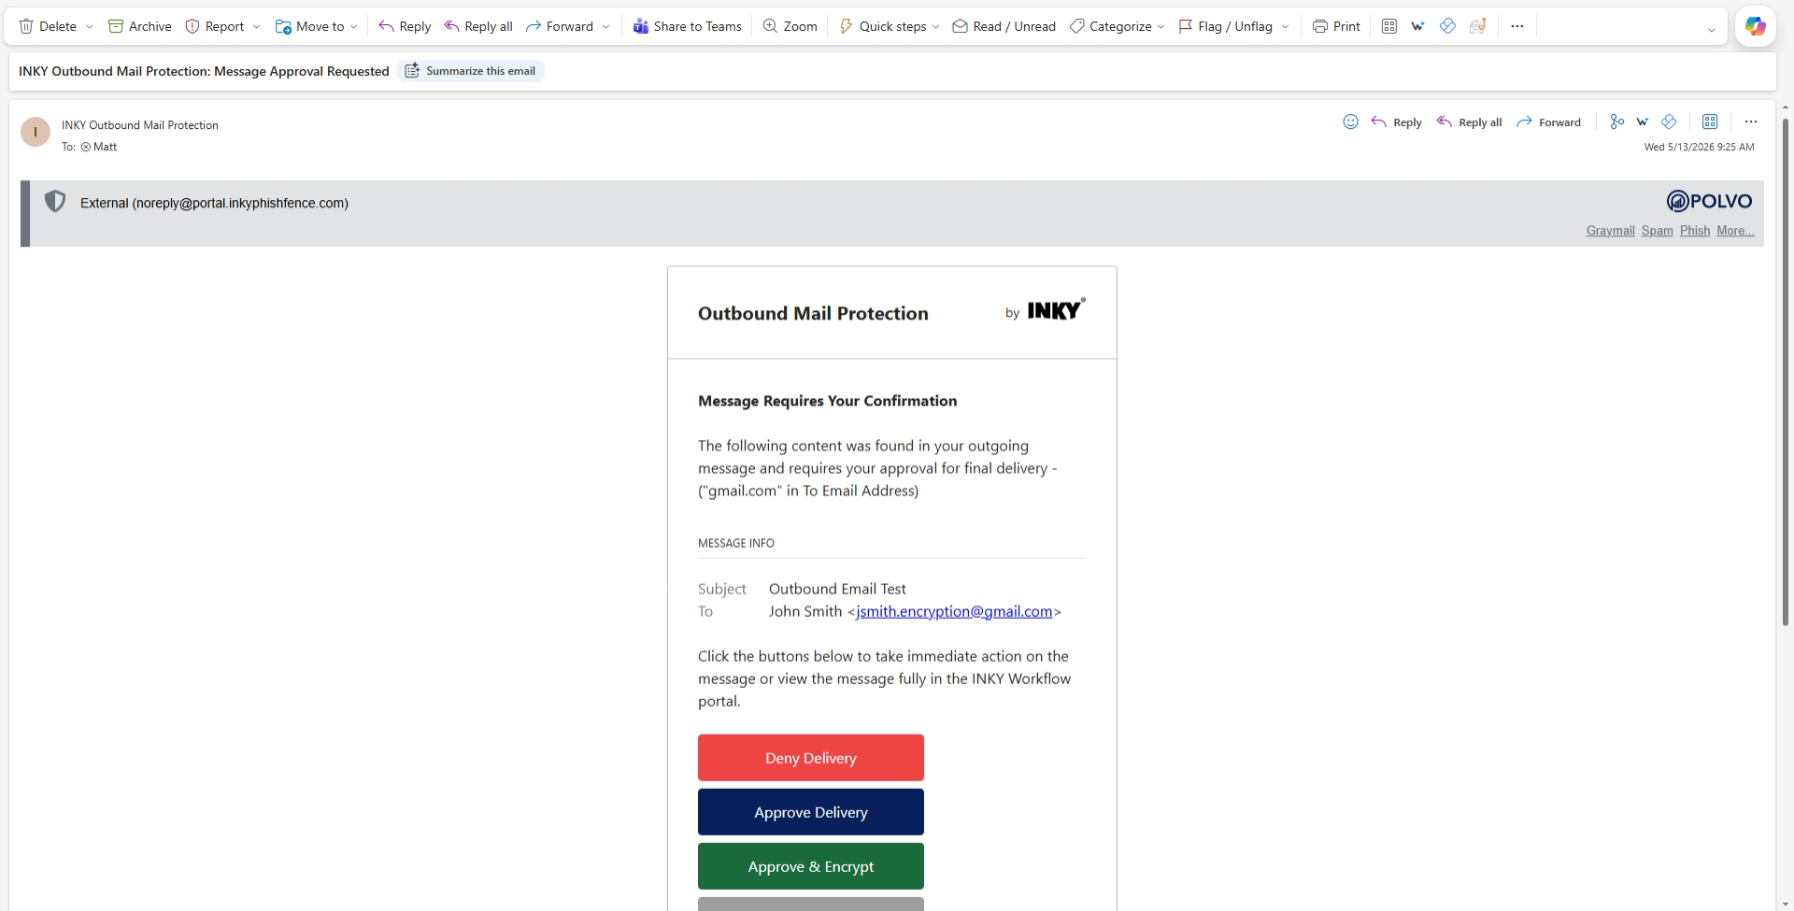Expand the Flag / Unflag dropdown arrow
The image size is (1794, 911).
tap(1285, 27)
